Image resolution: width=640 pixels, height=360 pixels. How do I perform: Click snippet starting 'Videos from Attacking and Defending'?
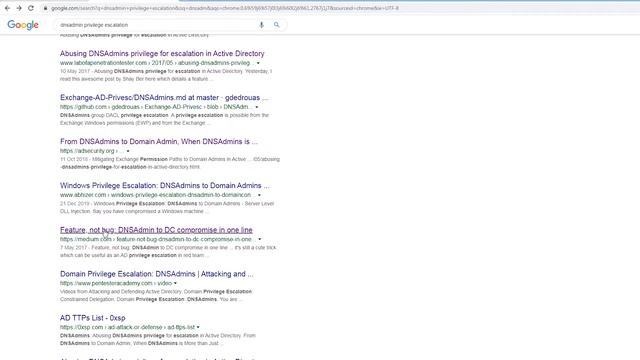(x=156, y=296)
